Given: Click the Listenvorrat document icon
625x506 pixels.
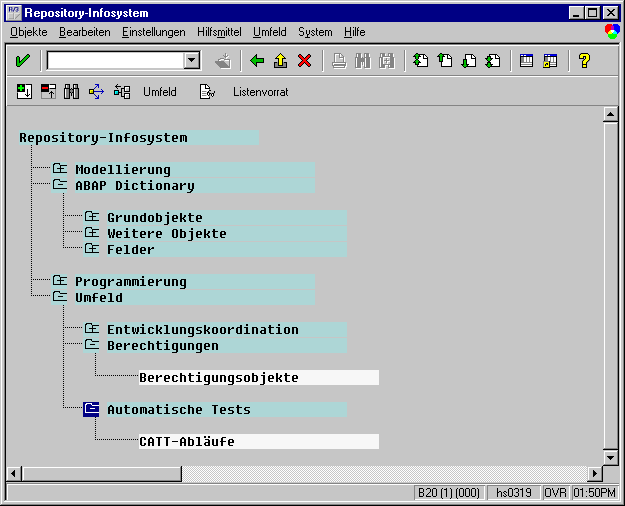Looking at the screenshot, I should (207, 92).
